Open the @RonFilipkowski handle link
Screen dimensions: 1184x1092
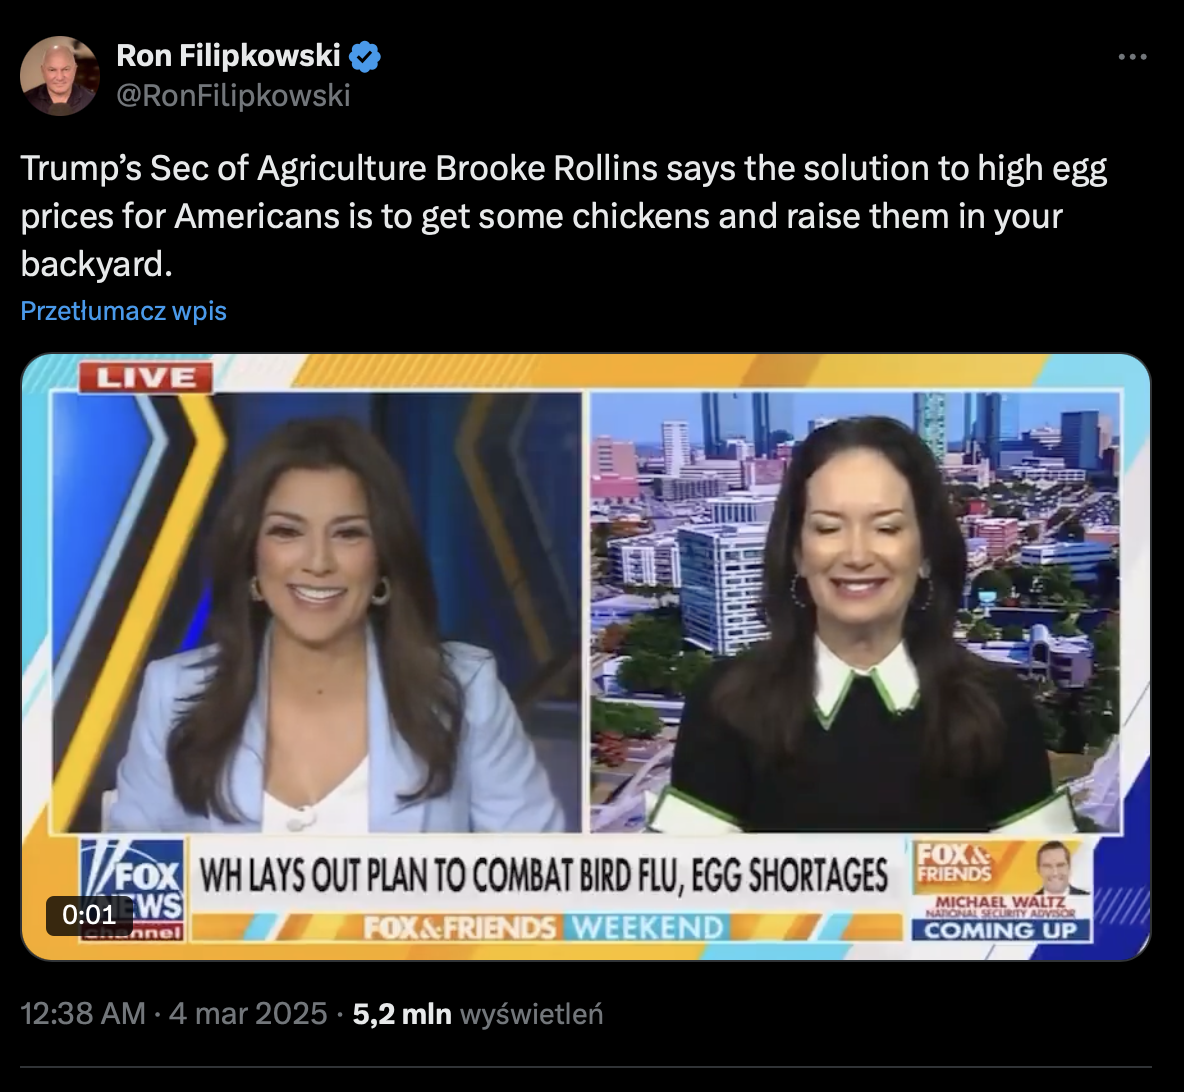[233, 96]
